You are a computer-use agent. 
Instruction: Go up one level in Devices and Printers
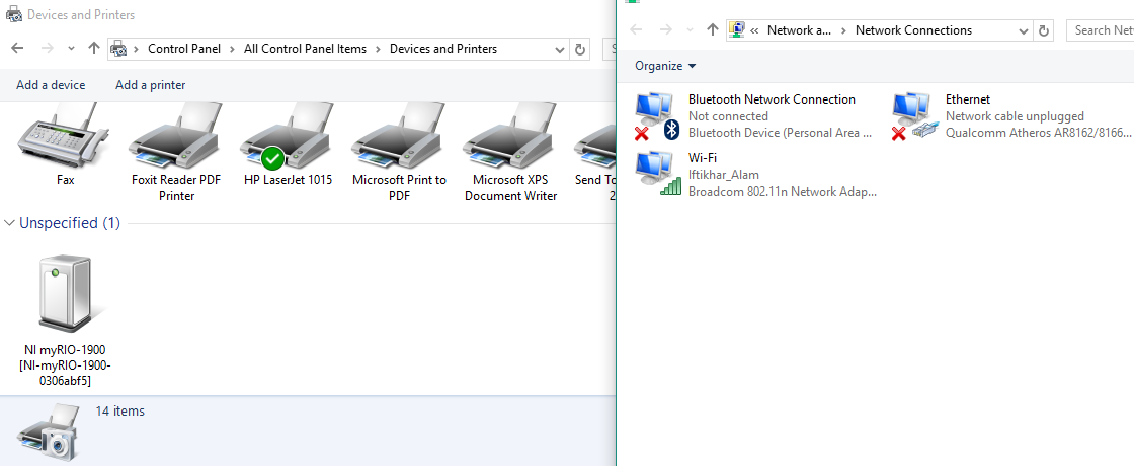(93, 48)
